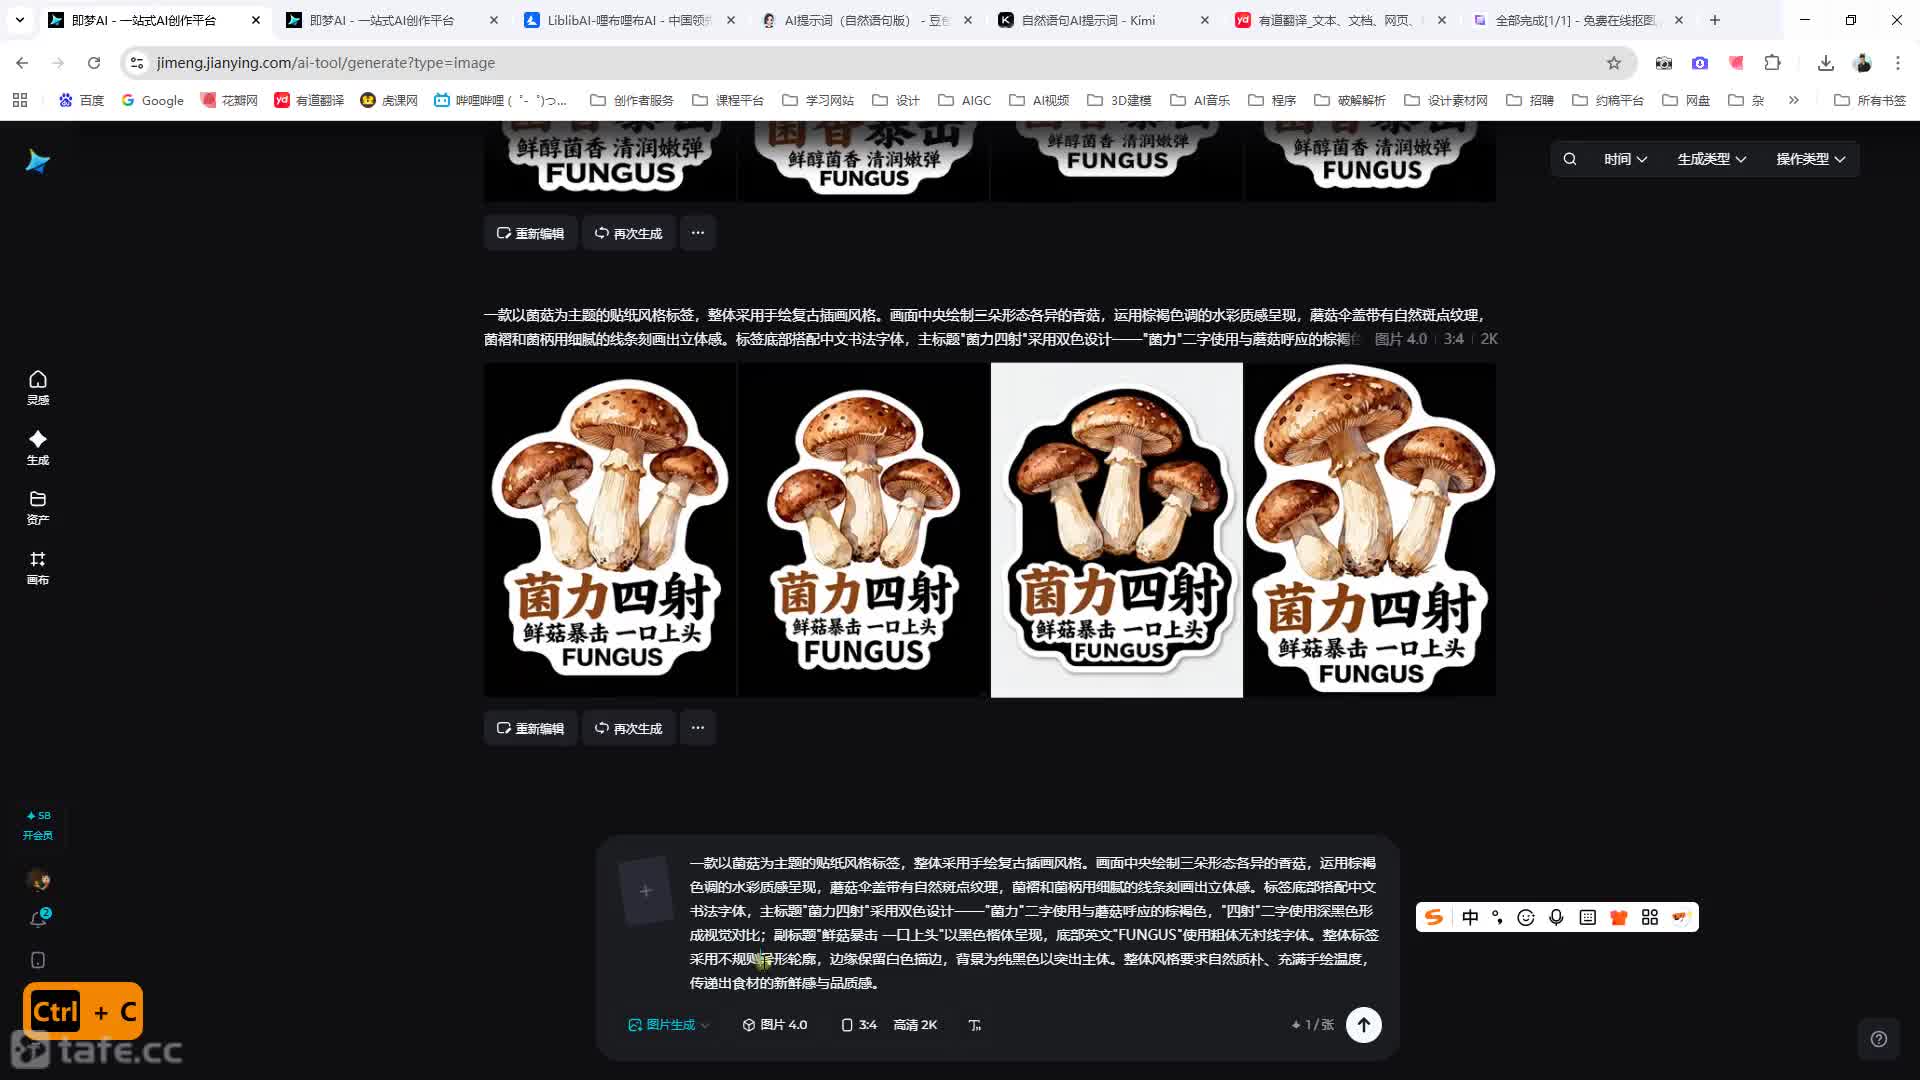
Task: Reload the page with refresh icon
Action: coord(94,63)
